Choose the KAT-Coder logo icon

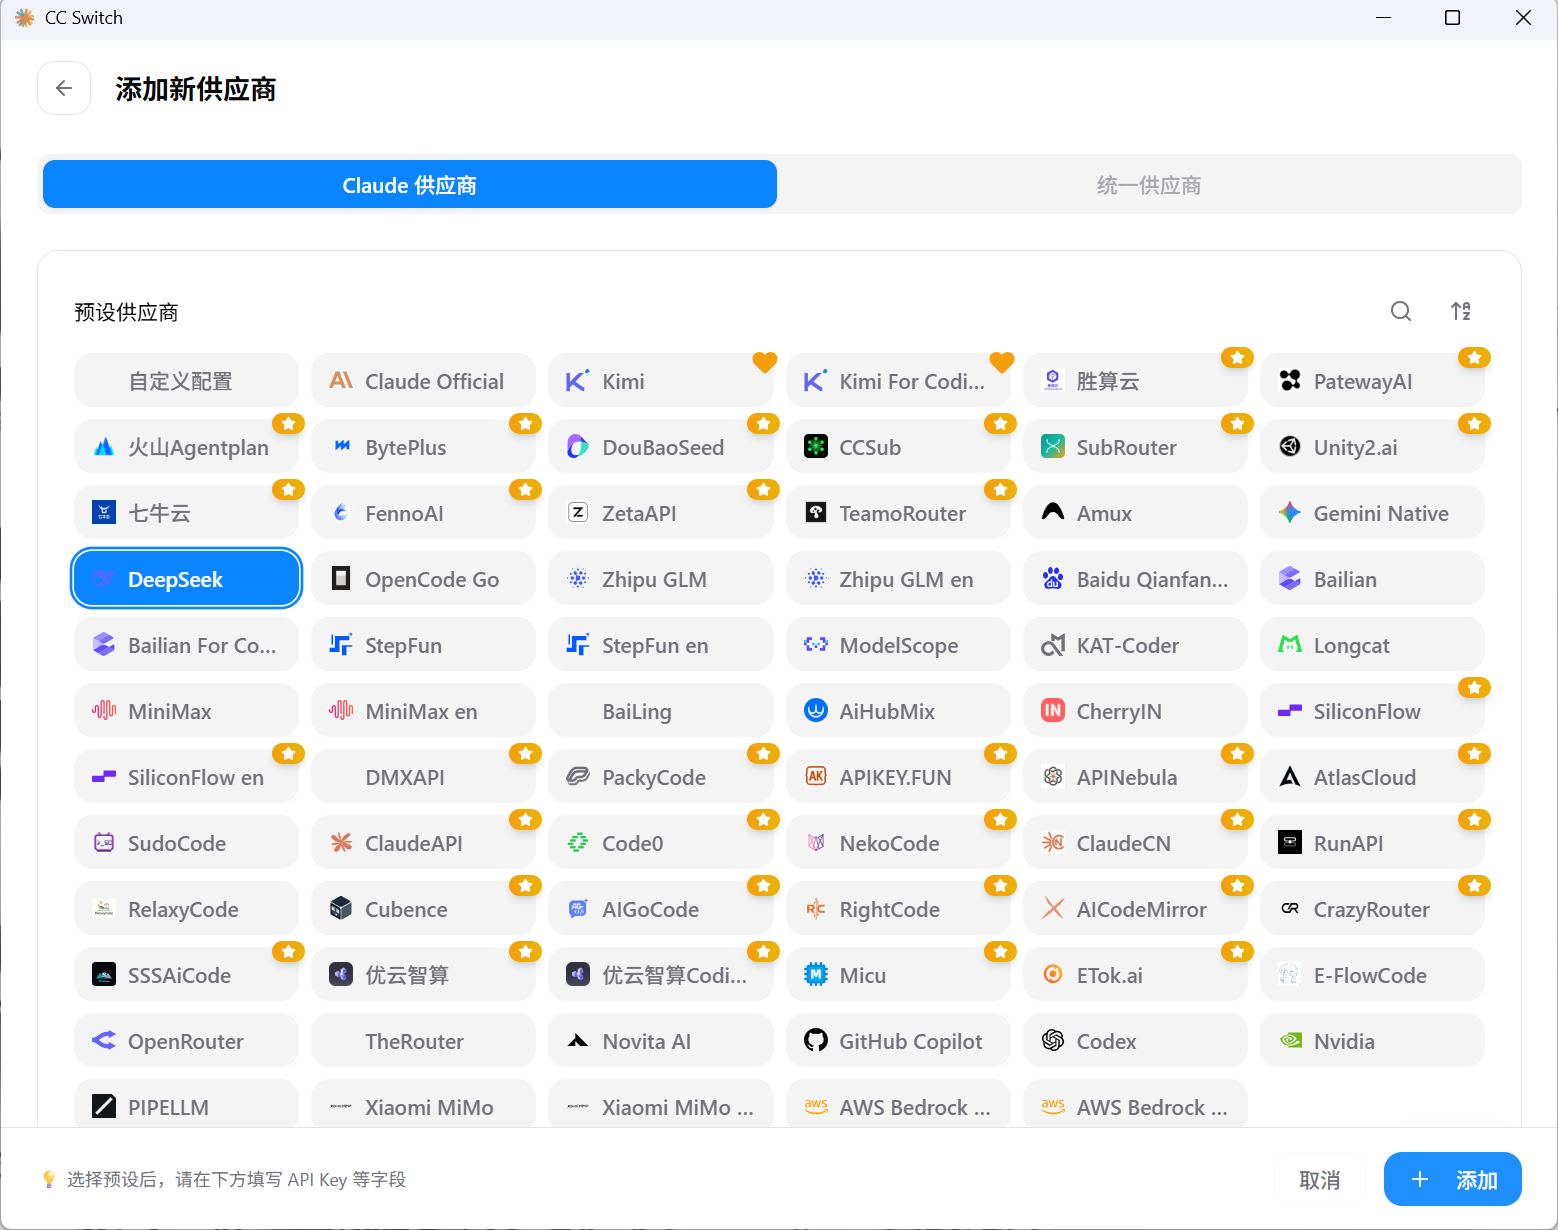pyautogui.click(x=1053, y=645)
